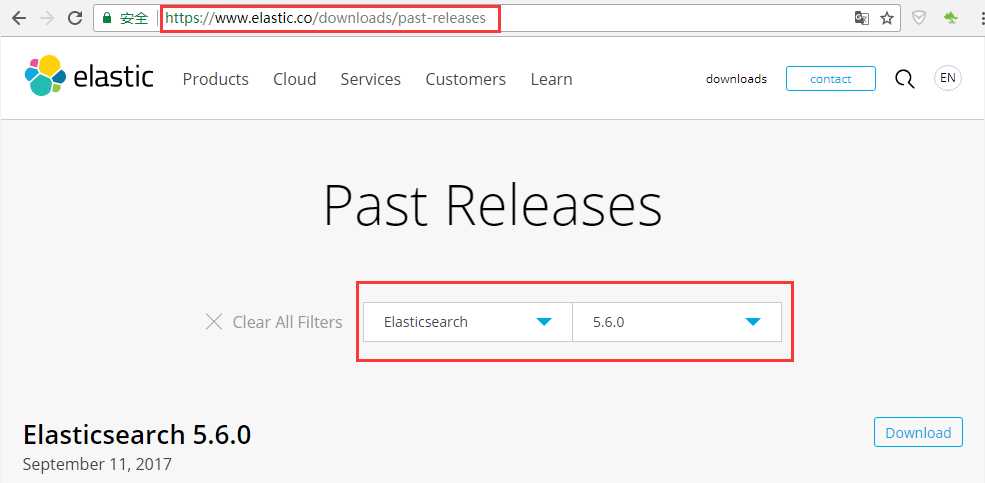Click the Past Releases heading

[492, 205]
